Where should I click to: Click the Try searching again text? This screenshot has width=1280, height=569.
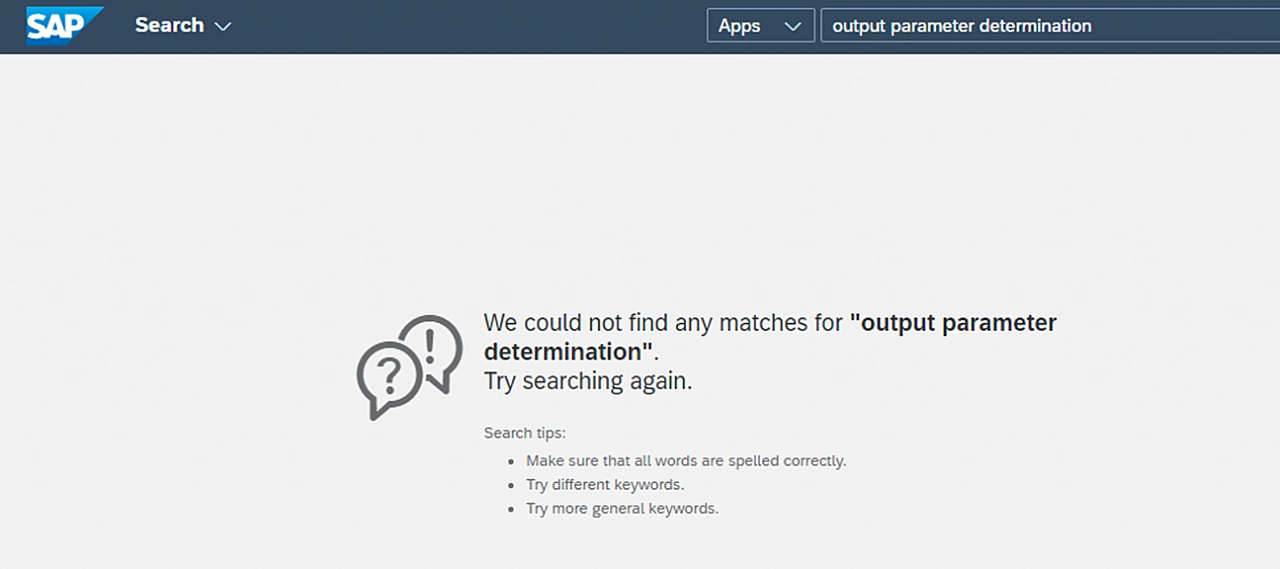pos(588,381)
